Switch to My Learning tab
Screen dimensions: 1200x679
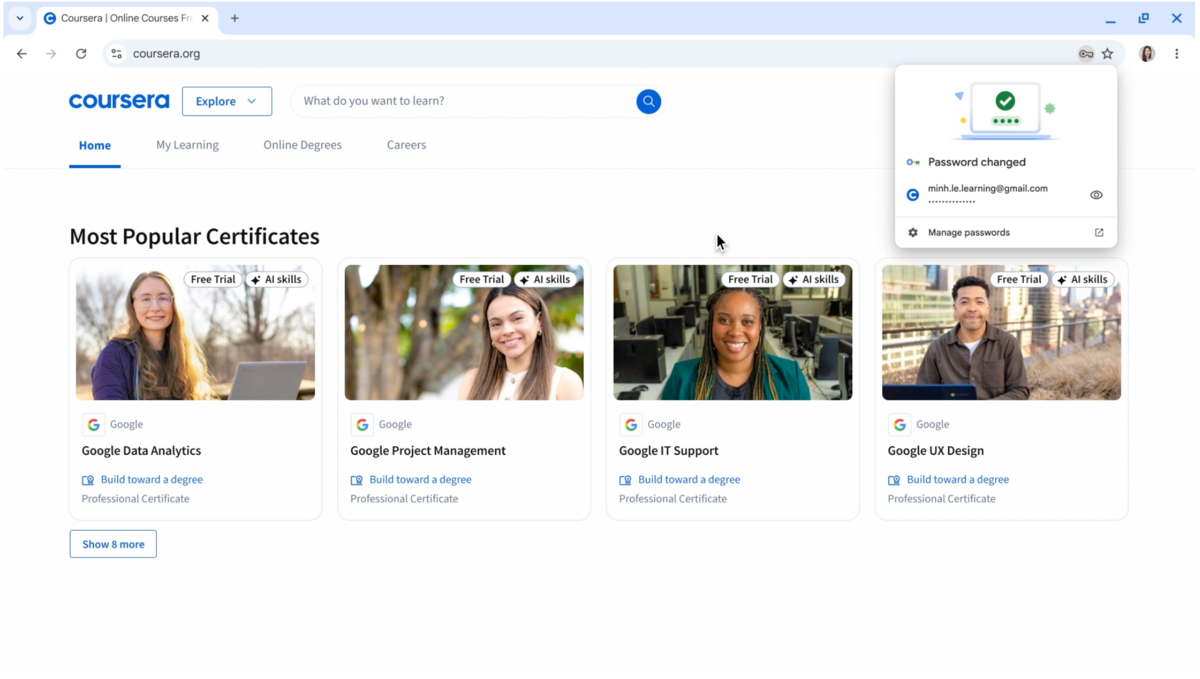coord(187,145)
